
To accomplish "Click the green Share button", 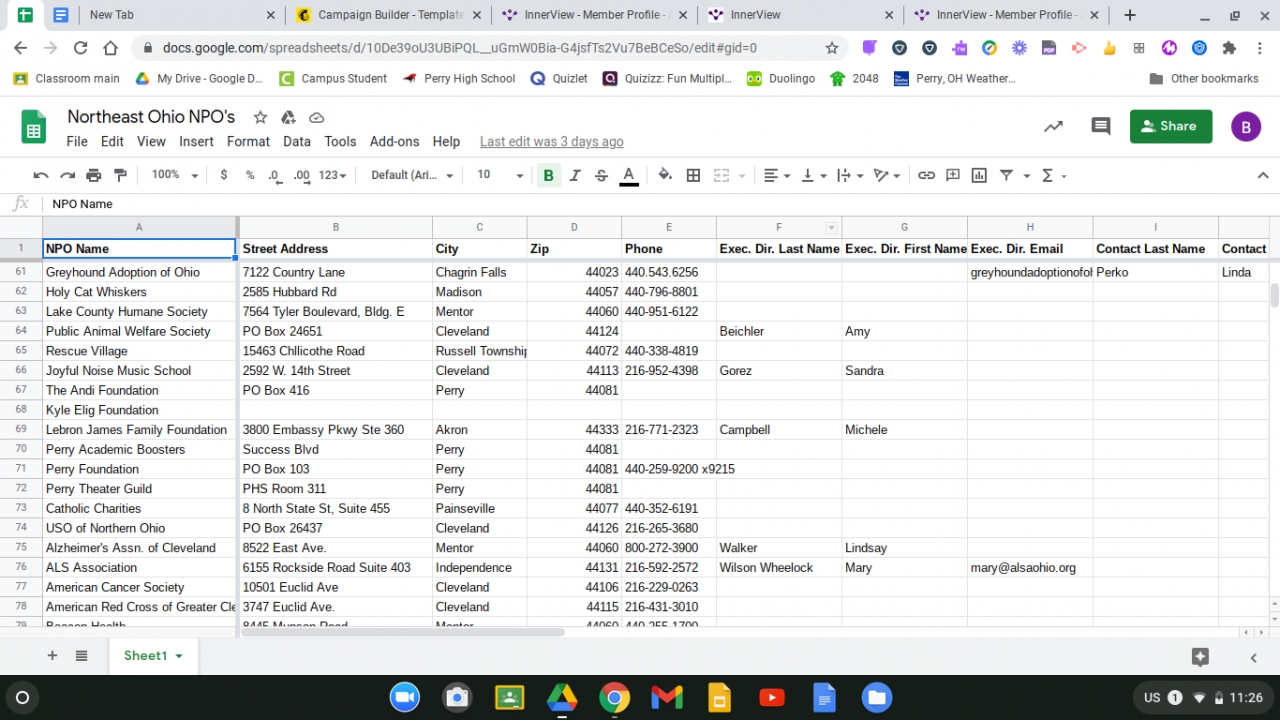I will 1170,126.
